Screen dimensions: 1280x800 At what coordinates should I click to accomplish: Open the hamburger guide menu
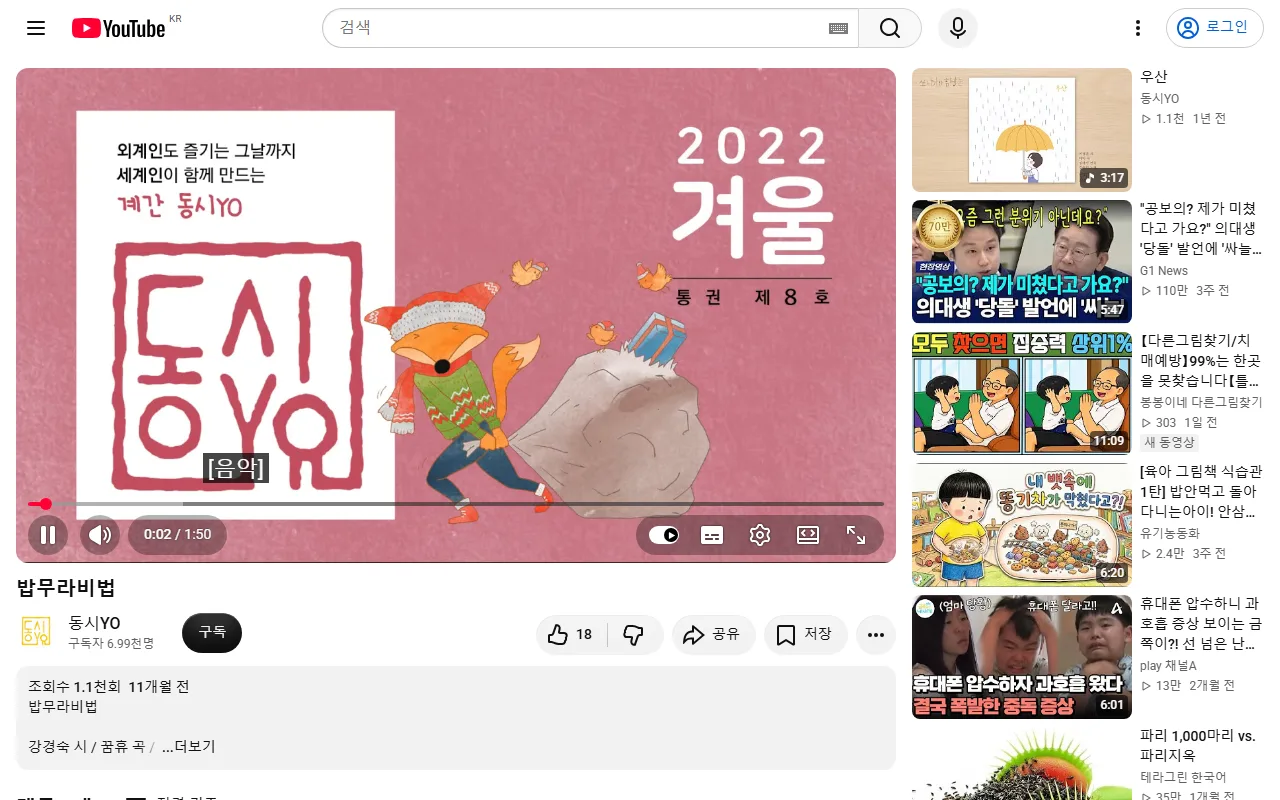point(36,28)
